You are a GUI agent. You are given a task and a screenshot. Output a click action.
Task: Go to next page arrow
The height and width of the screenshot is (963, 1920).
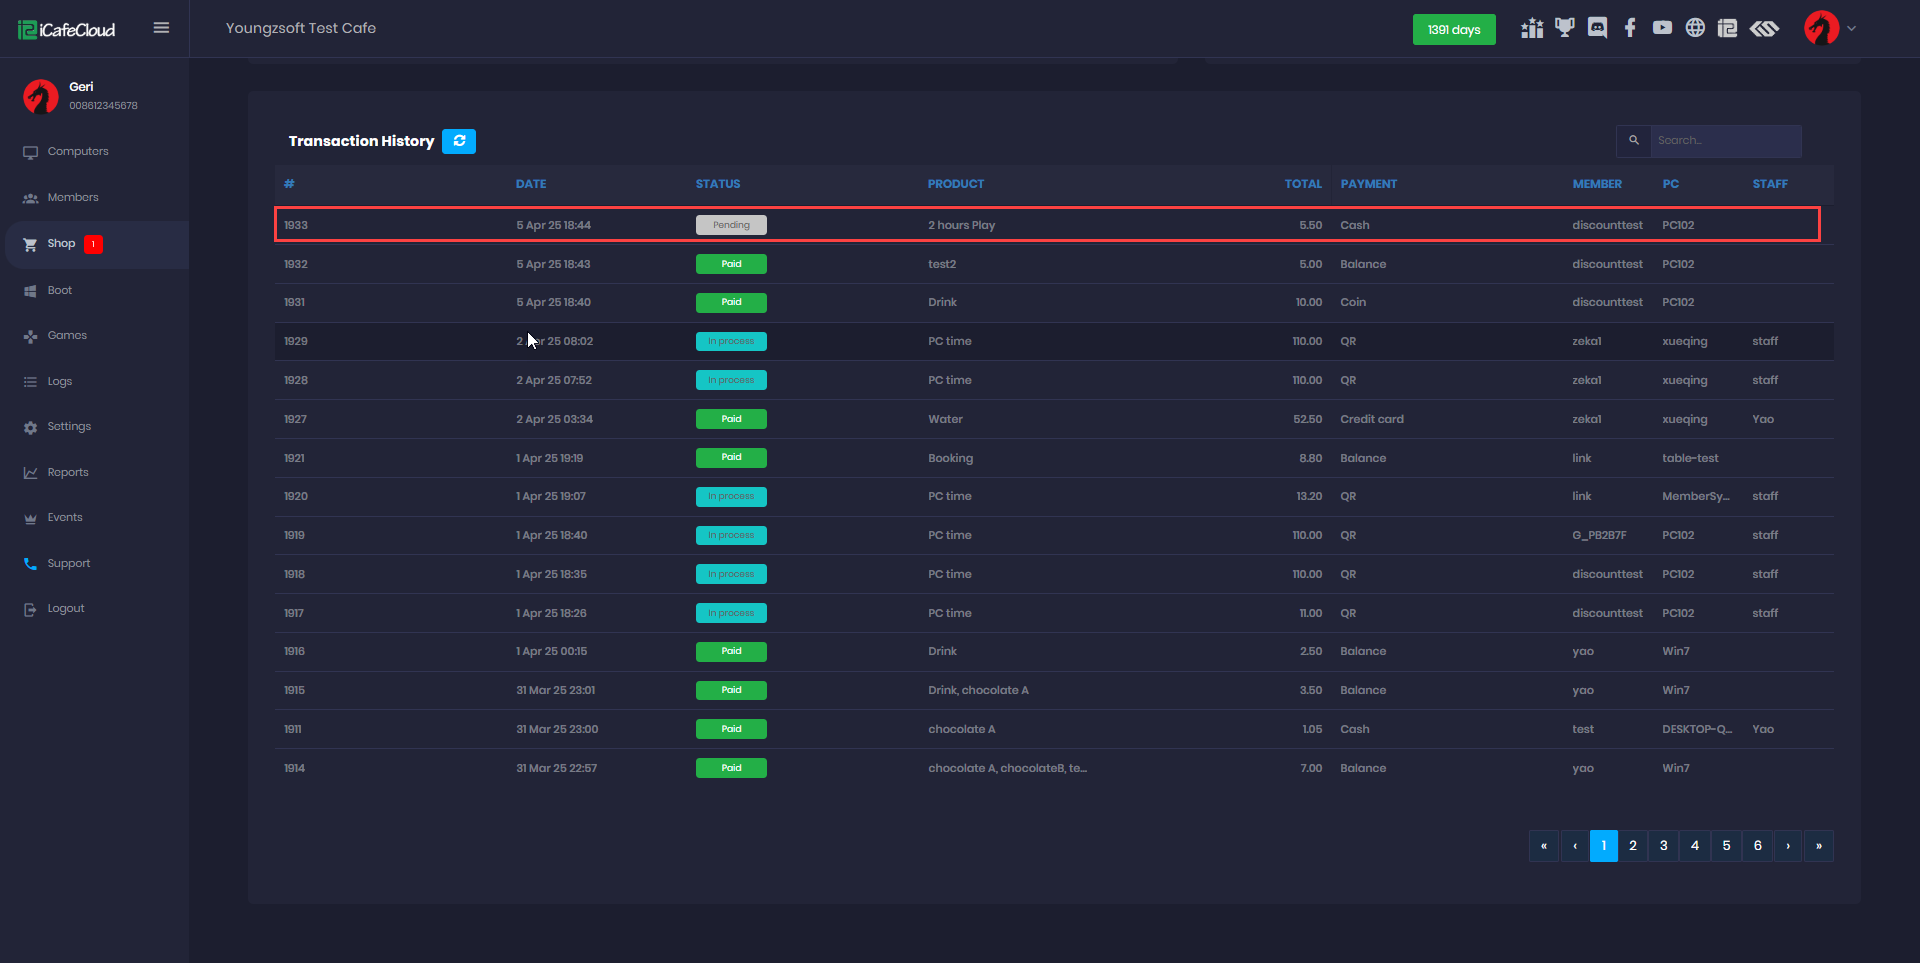point(1788,846)
